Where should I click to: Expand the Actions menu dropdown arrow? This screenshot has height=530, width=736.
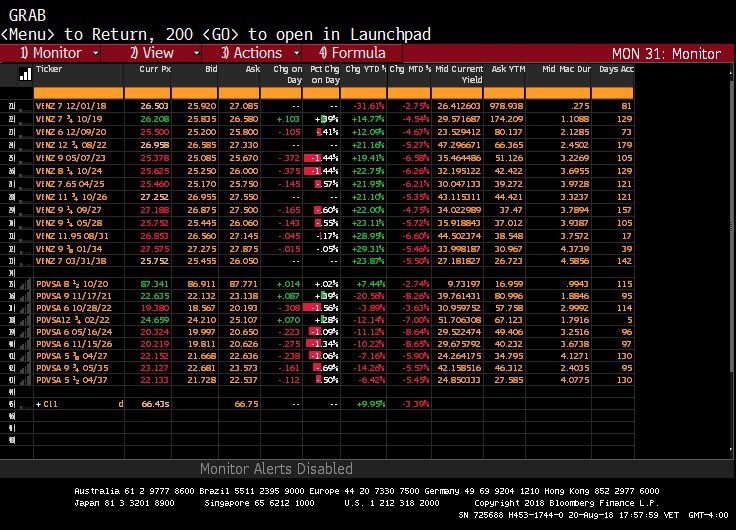(x=297, y=53)
